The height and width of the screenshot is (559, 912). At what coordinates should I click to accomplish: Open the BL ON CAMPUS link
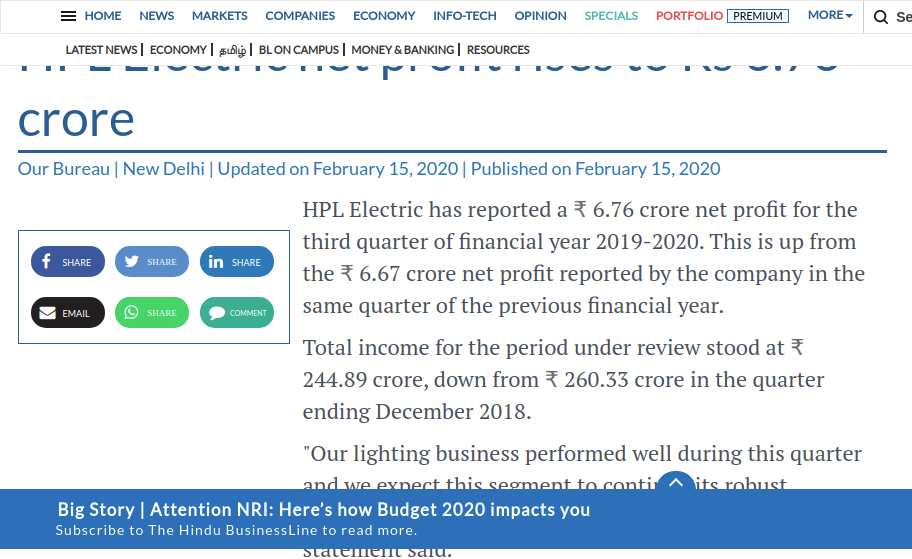298,50
